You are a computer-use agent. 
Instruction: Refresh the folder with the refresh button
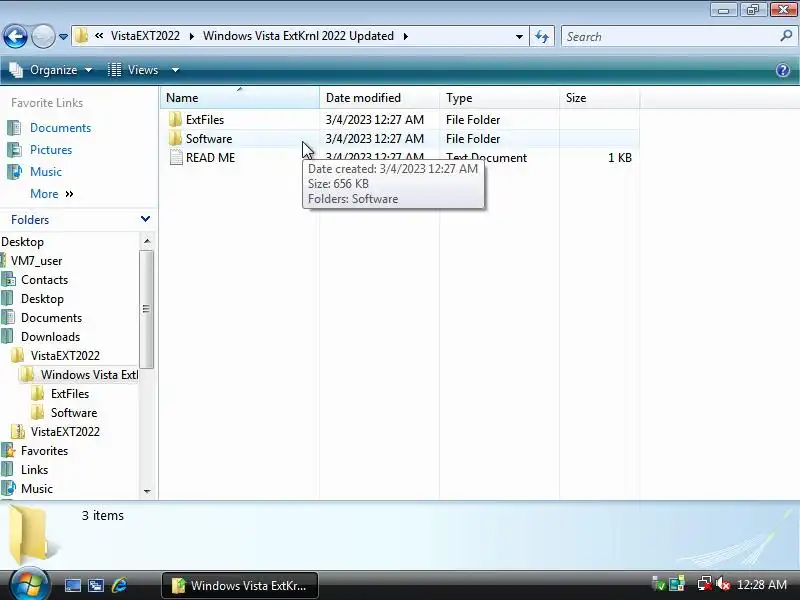pyautogui.click(x=542, y=36)
